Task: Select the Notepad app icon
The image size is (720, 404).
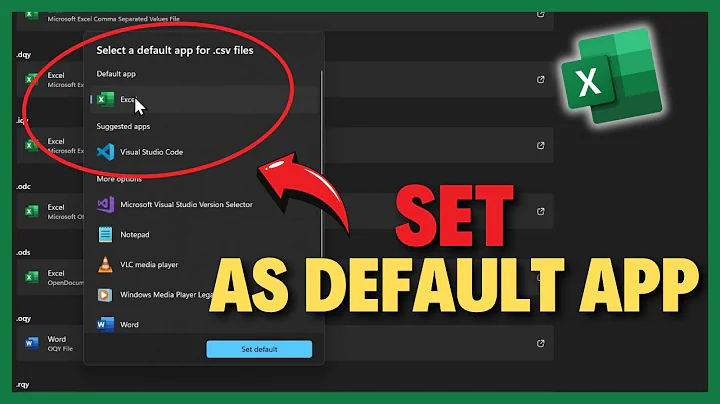Action: (x=105, y=234)
